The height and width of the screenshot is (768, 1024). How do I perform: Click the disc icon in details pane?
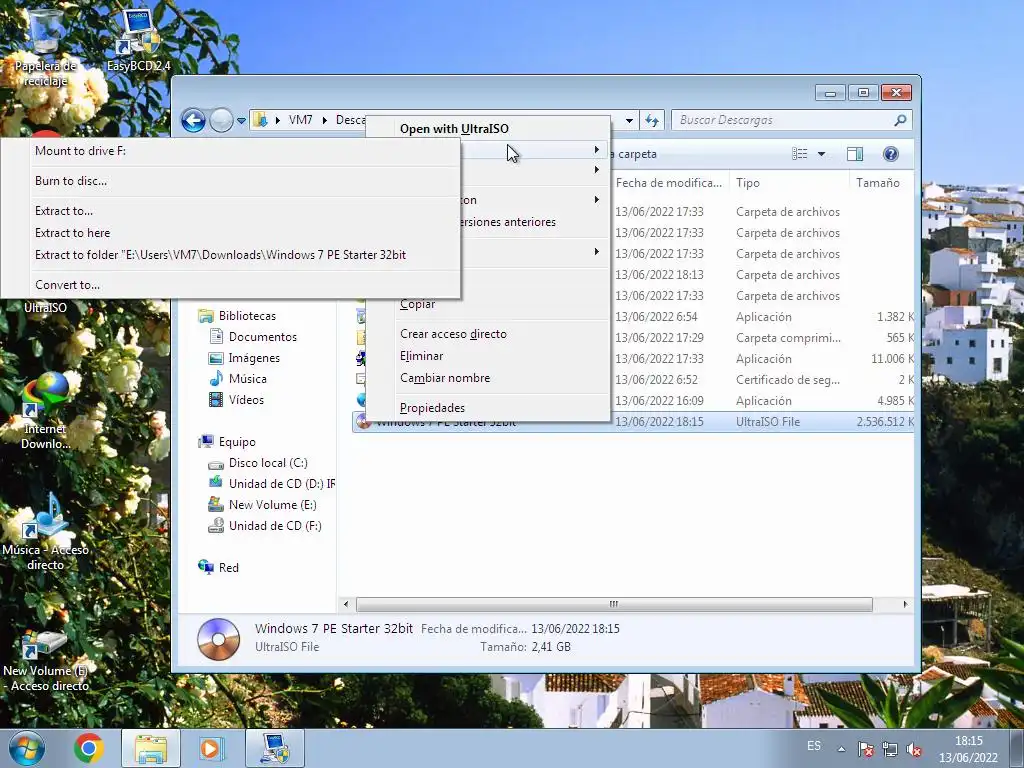[218, 639]
